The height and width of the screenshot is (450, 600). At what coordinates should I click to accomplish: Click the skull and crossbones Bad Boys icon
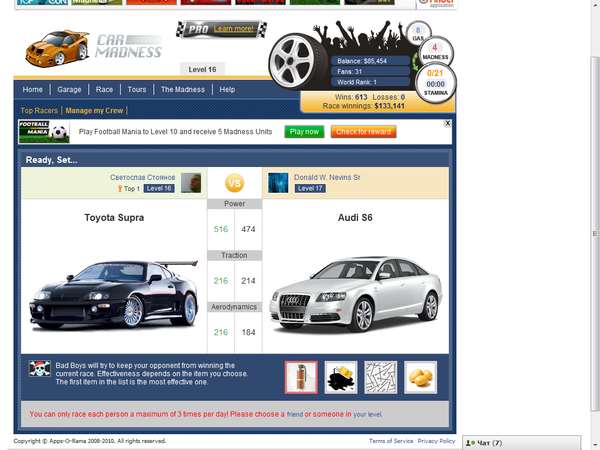[40, 368]
